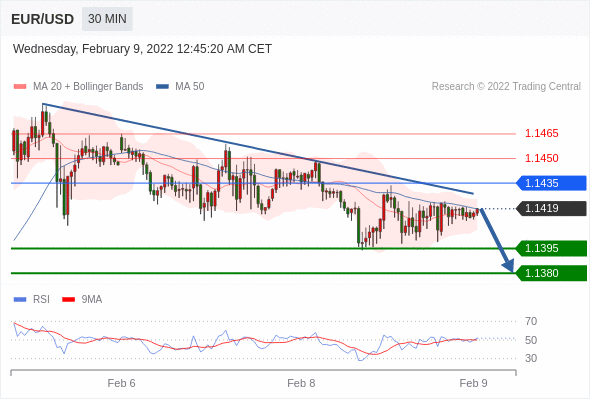Click the chart timestamp Wednesday, February 9, 2022
590x400 pixels.
(x=142, y=49)
